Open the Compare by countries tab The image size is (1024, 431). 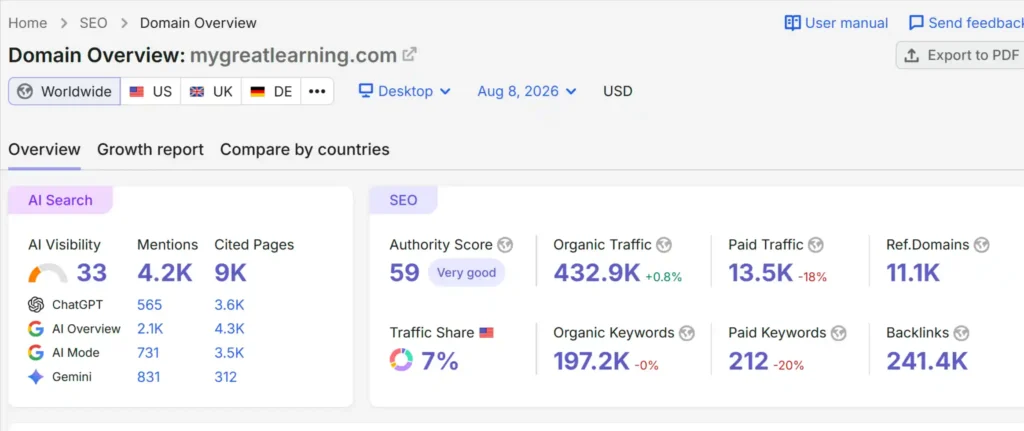pyautogui.click(x=304, y=150)
